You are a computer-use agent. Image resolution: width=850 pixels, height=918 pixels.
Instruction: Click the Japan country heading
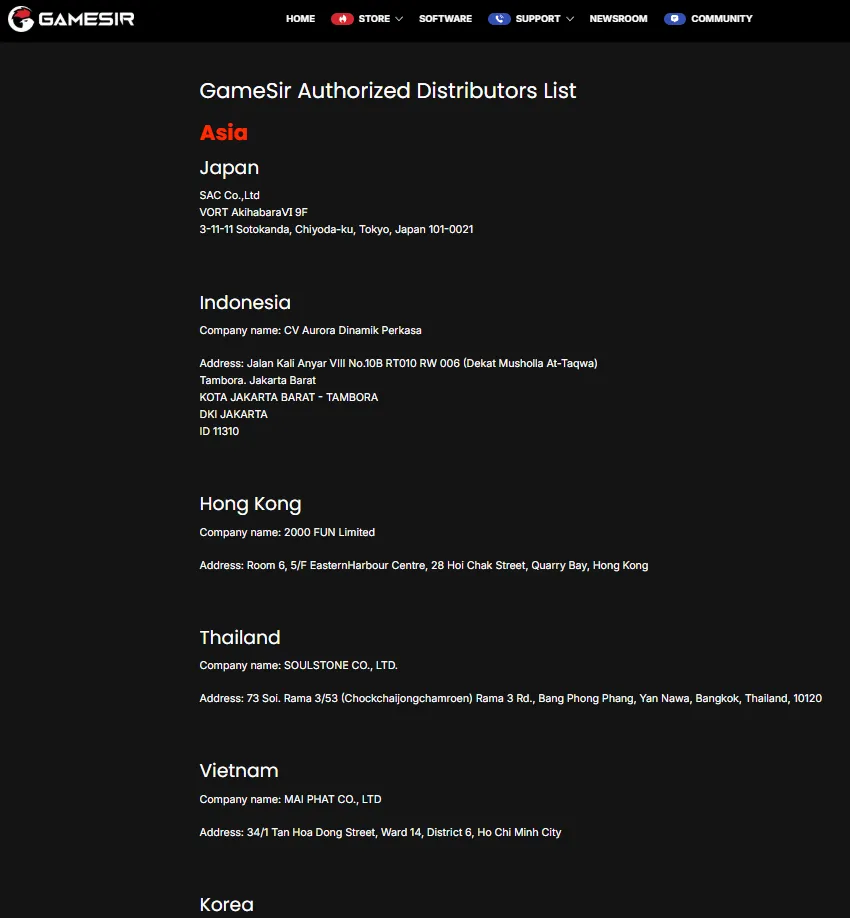pyautogui.click(x=229, y=168)
